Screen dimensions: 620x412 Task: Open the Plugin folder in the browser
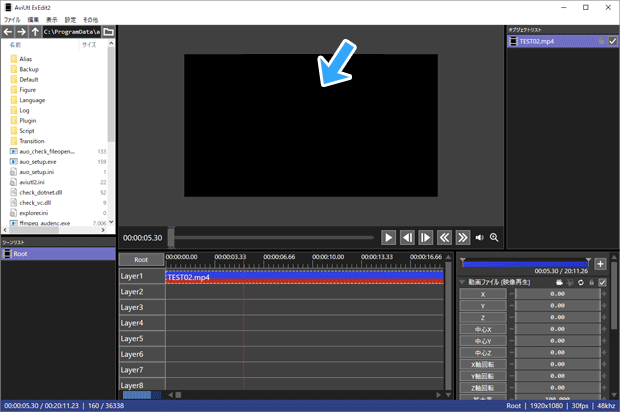click(27, 120)
